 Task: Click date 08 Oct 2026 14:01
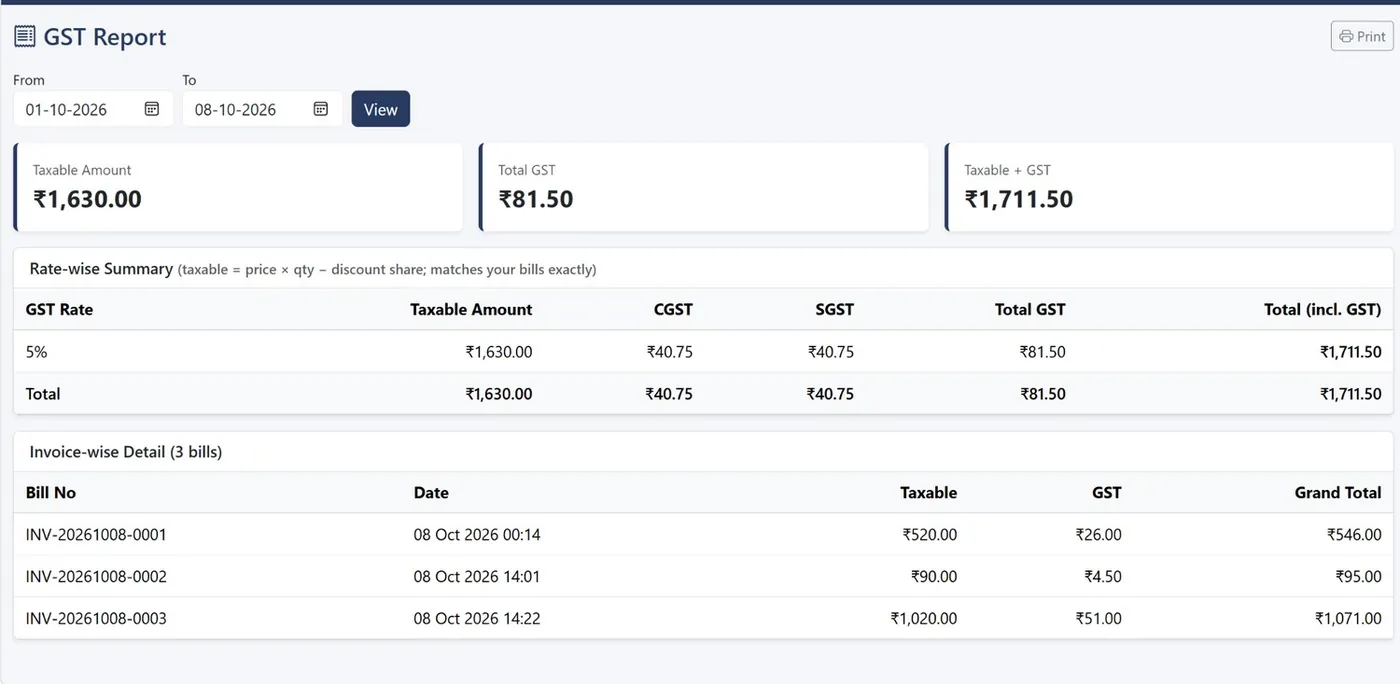pos(477,577)
